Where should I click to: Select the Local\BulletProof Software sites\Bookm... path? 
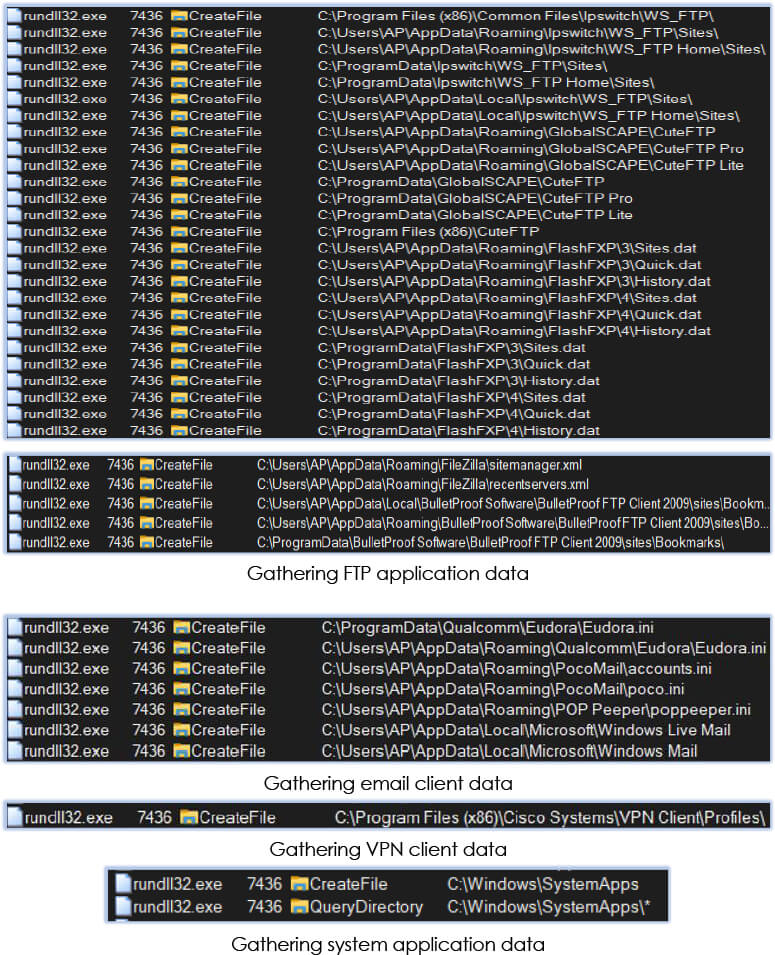coord(513,504)
